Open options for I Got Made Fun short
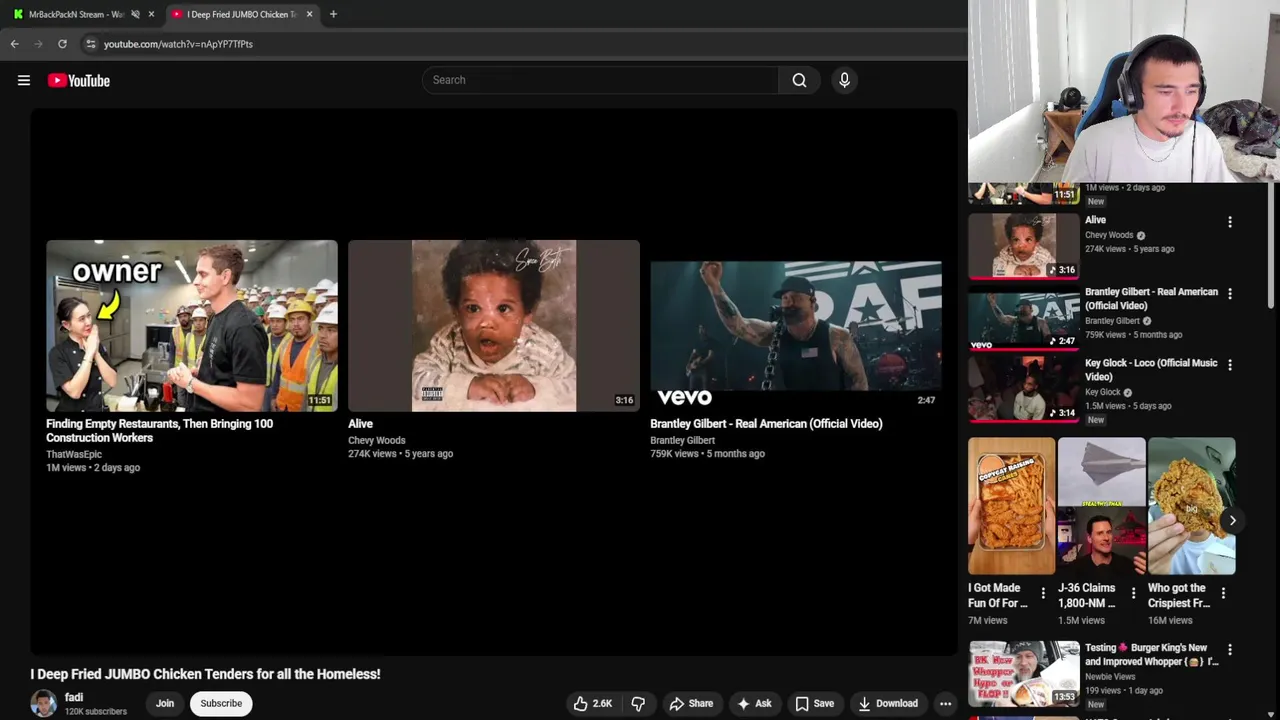Image resolution: width=1280 pixels, height=720 pixels. pos(1043,593)
